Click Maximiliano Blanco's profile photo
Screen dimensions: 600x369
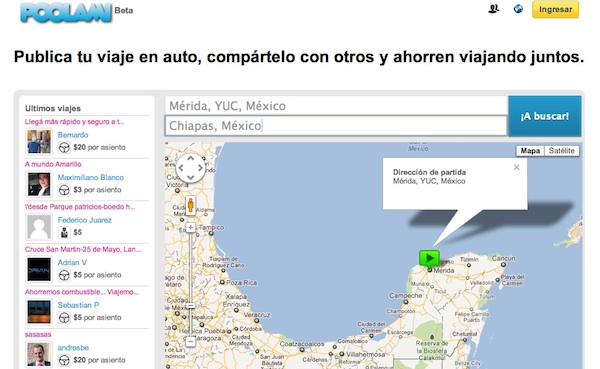(x=39, y=184)
